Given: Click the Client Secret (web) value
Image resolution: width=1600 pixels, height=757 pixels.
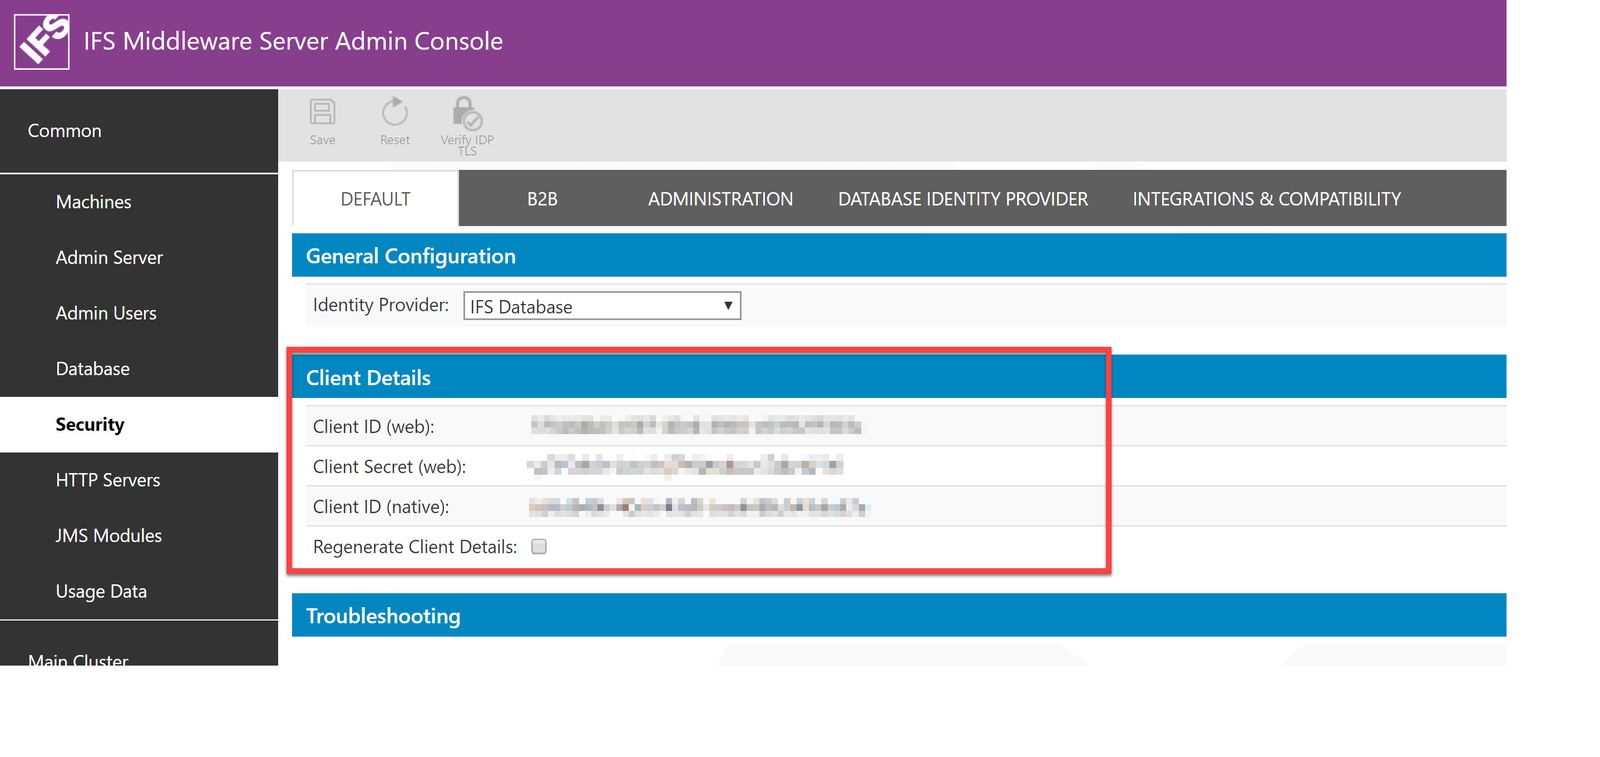Looking at the screenshot, I should [685, 466].
